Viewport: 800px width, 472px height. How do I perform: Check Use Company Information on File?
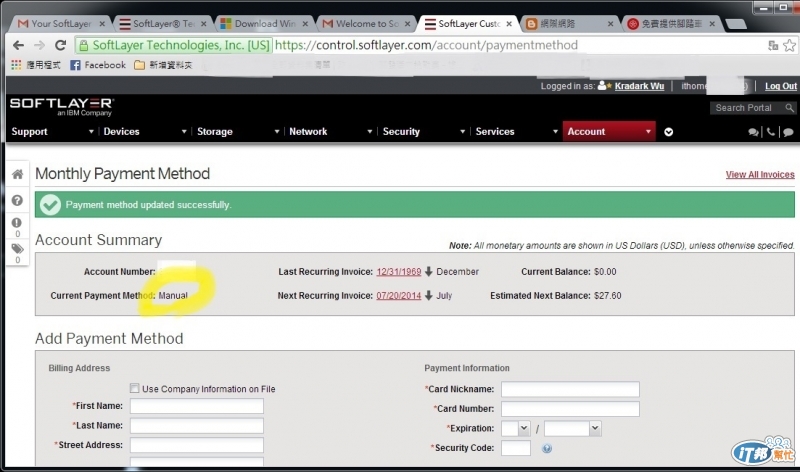pos(134,388)
